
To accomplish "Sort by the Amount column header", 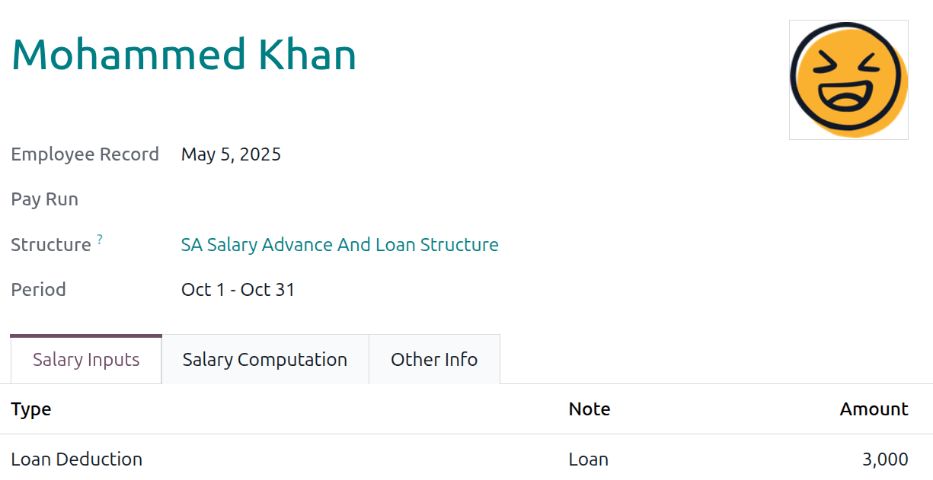I will (874, 409).
